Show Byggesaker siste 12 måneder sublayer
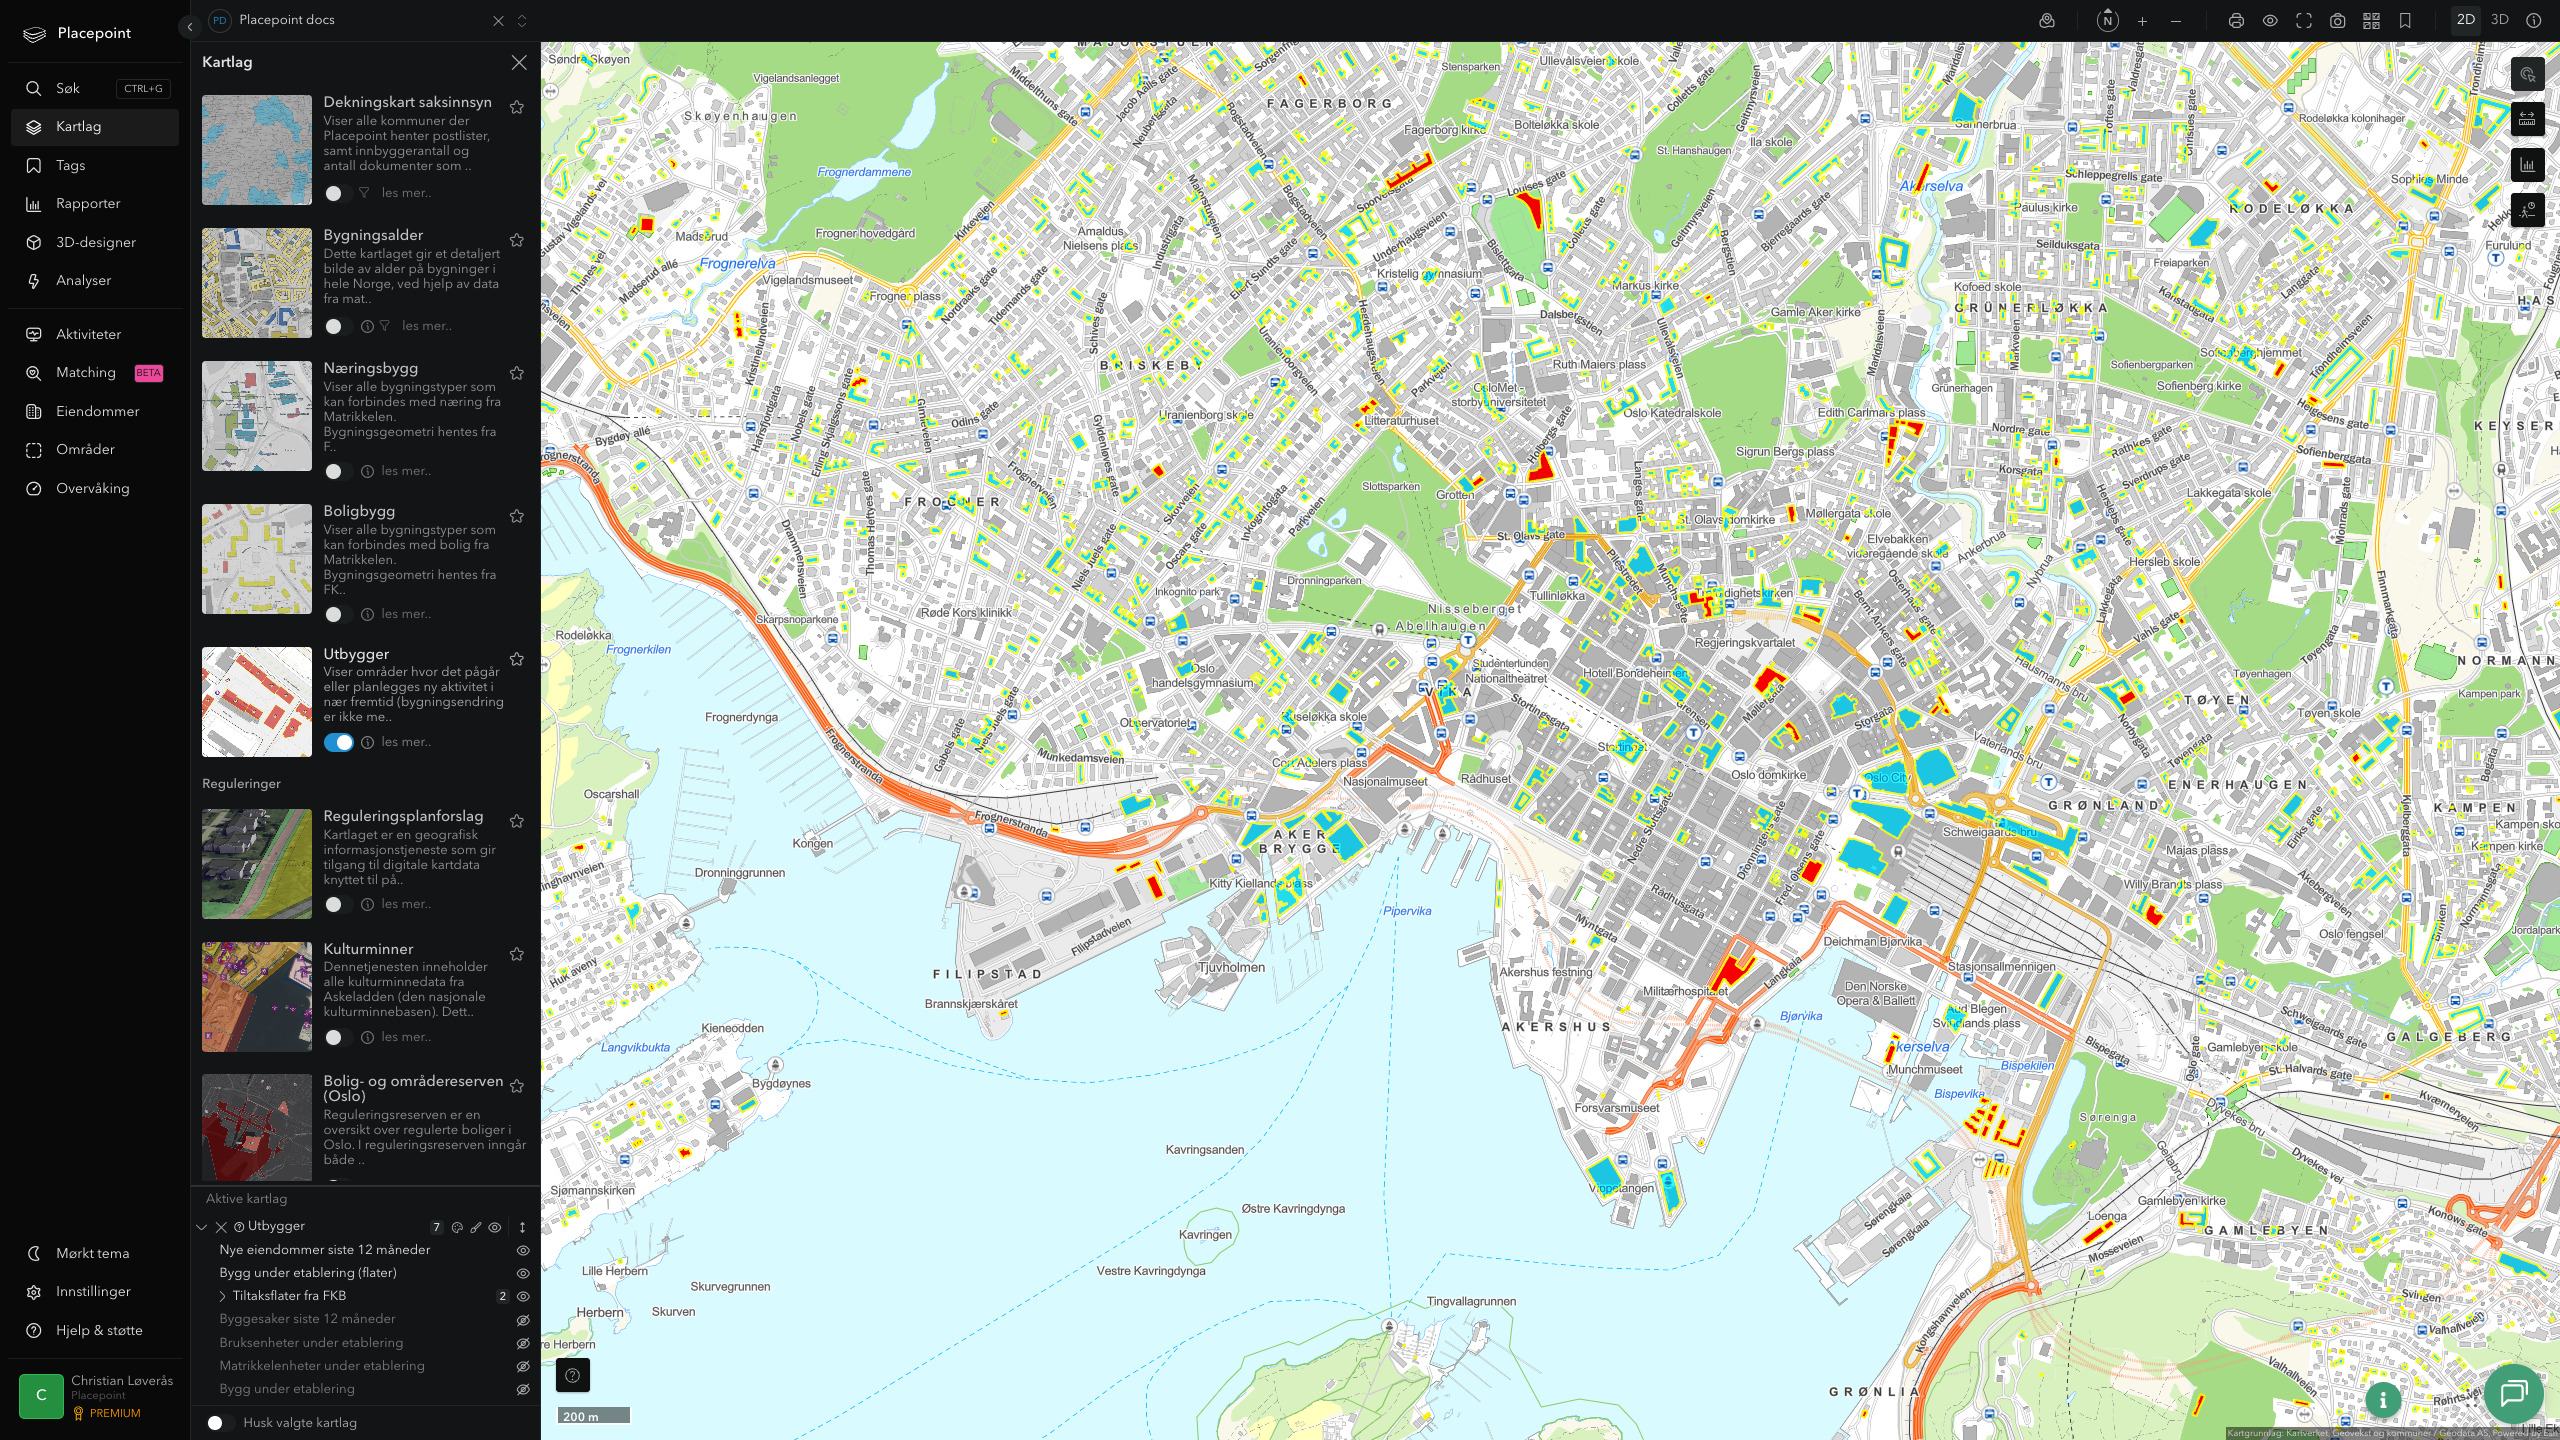This screenshot has width=2560, height=1440. (x=522, y=1320)
